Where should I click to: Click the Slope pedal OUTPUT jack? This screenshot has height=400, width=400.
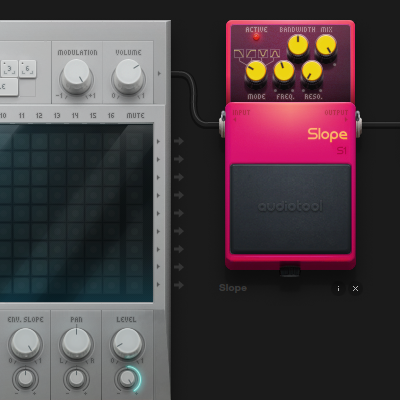coord(358,124)
